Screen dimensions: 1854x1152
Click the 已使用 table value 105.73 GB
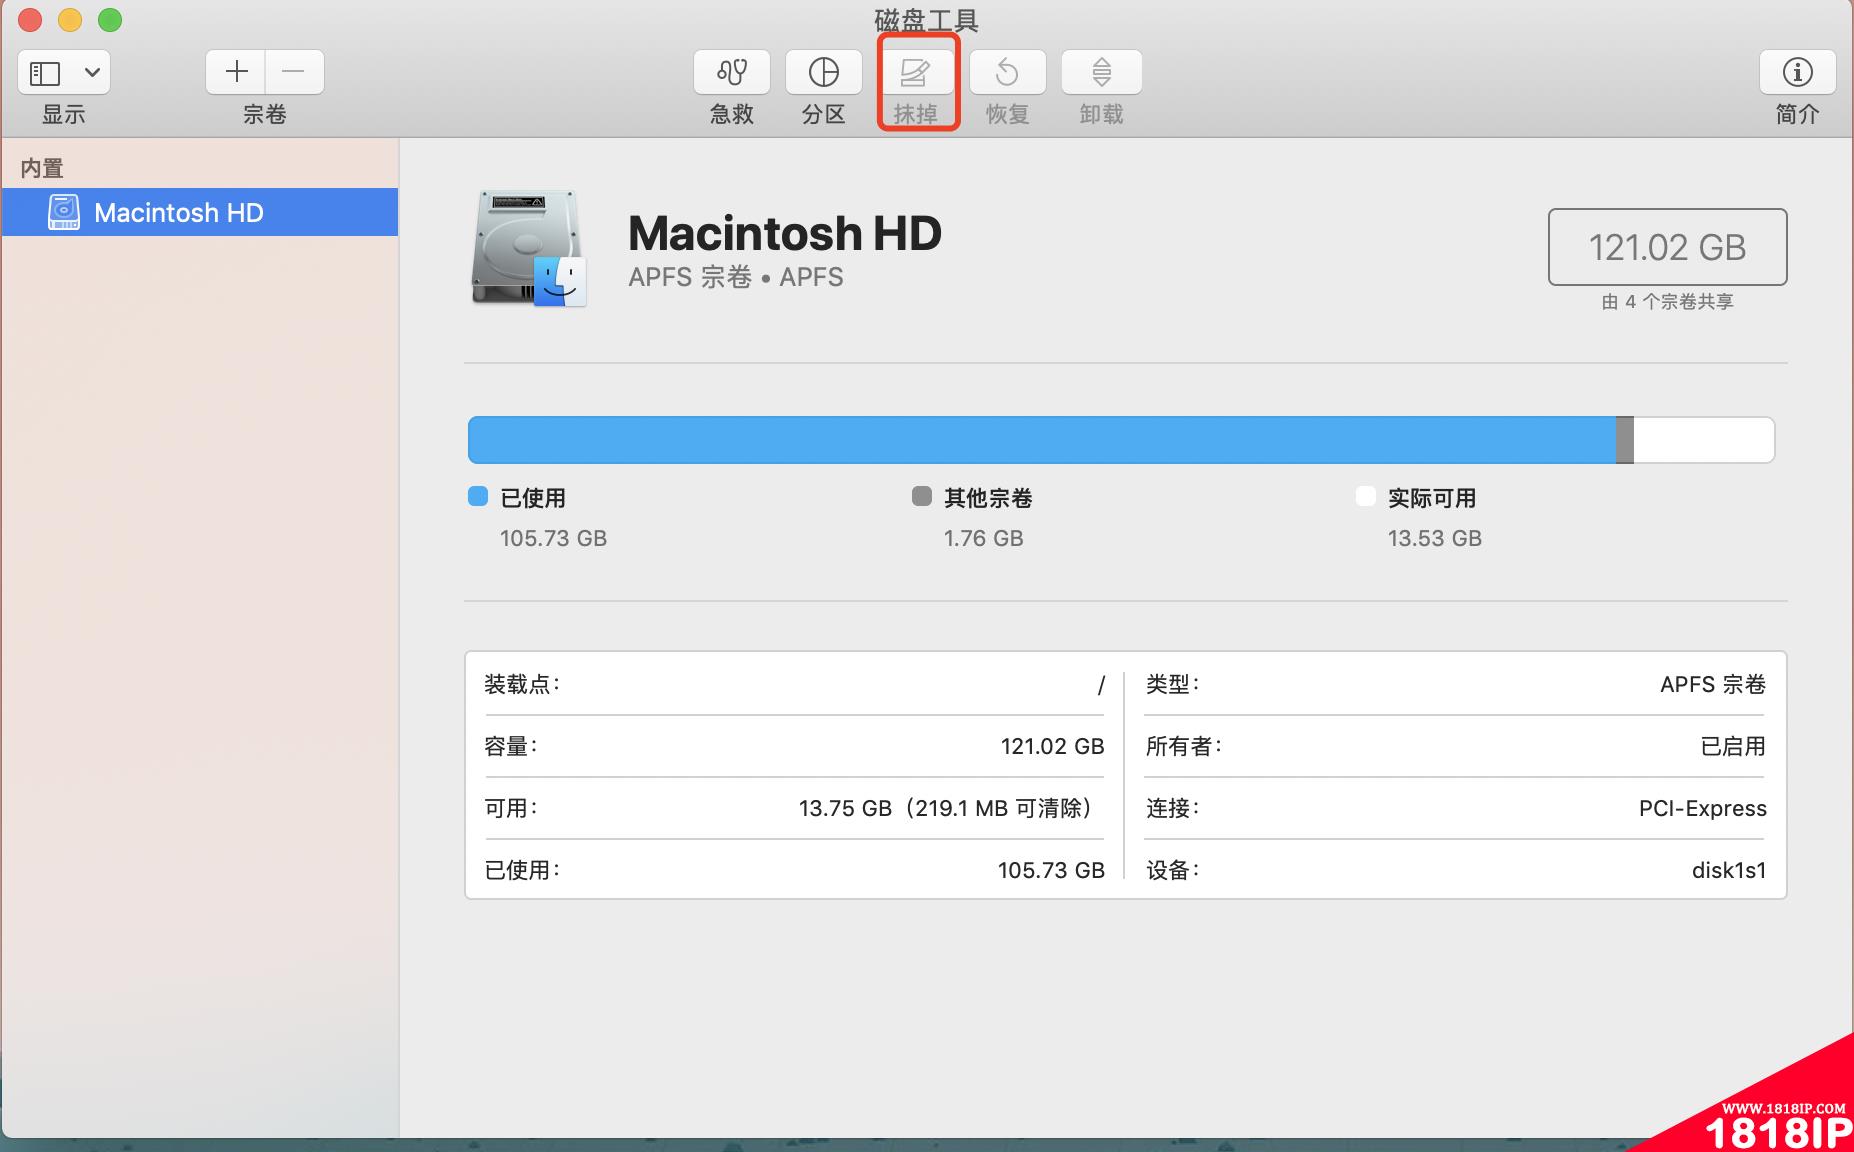1051,870
